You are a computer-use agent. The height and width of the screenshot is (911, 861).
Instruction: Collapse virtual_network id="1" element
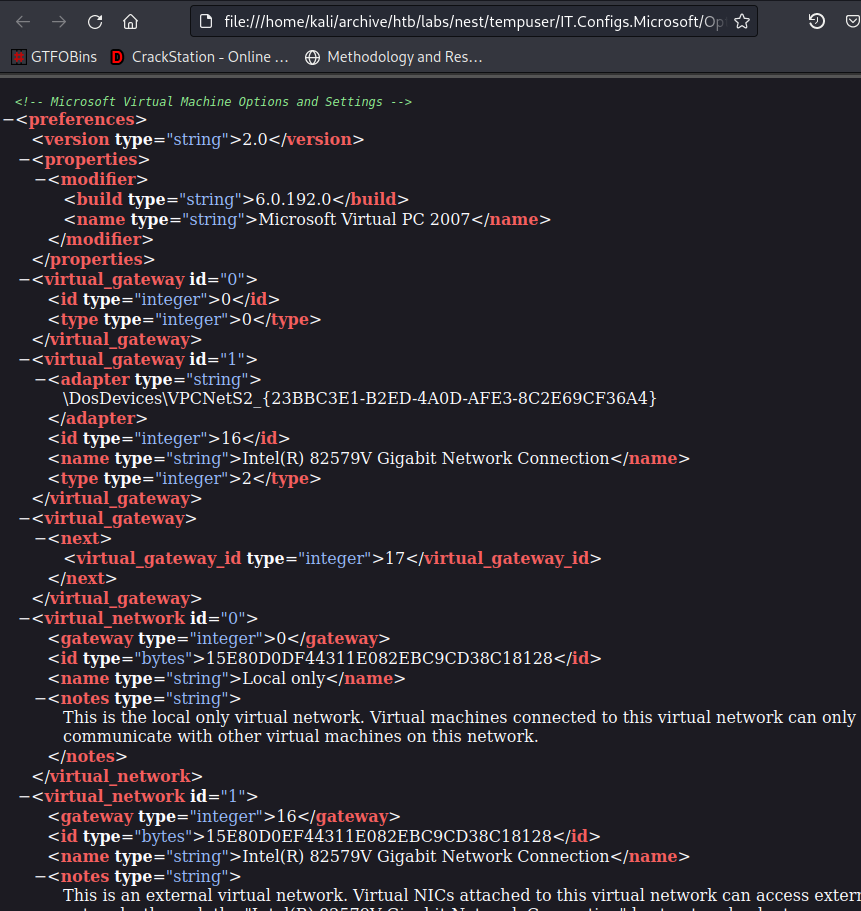[x=24, y=797]
